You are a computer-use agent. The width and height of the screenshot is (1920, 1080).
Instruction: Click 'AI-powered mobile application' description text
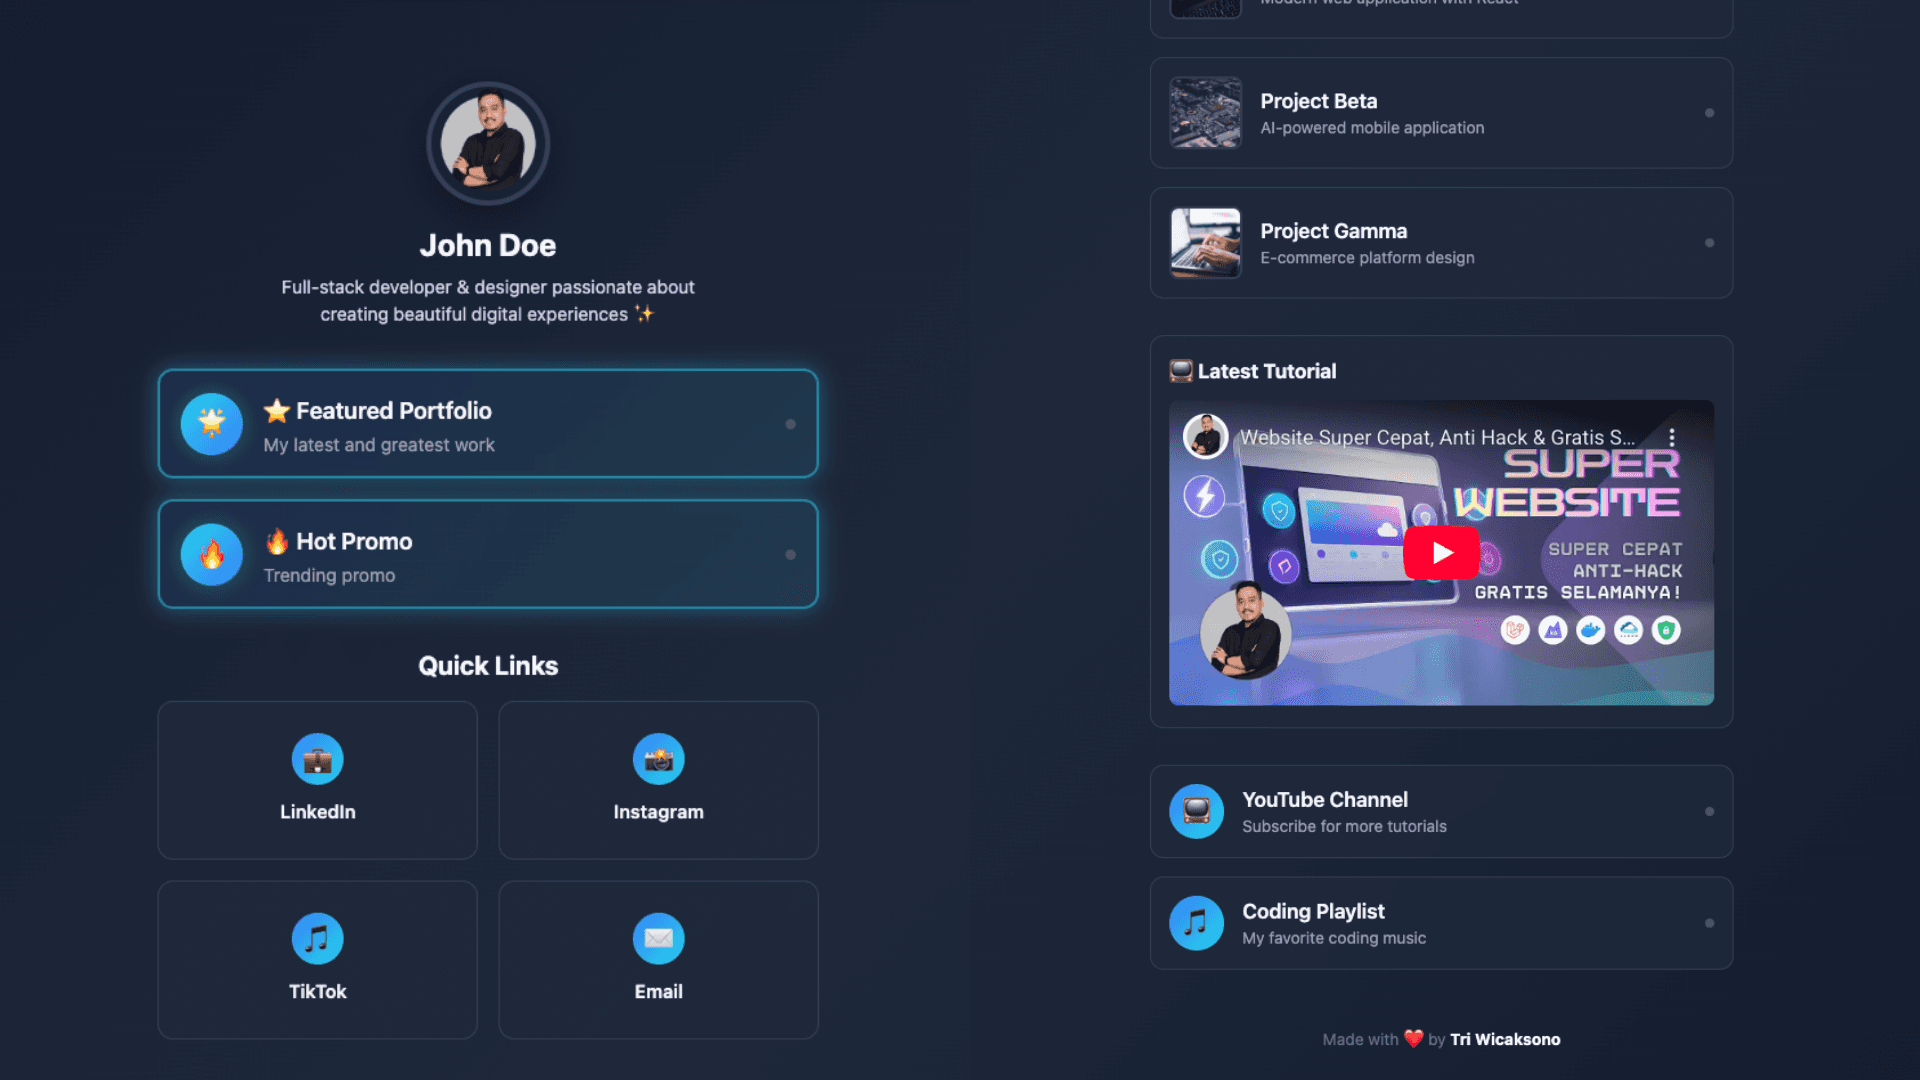tap(1372, 128)
